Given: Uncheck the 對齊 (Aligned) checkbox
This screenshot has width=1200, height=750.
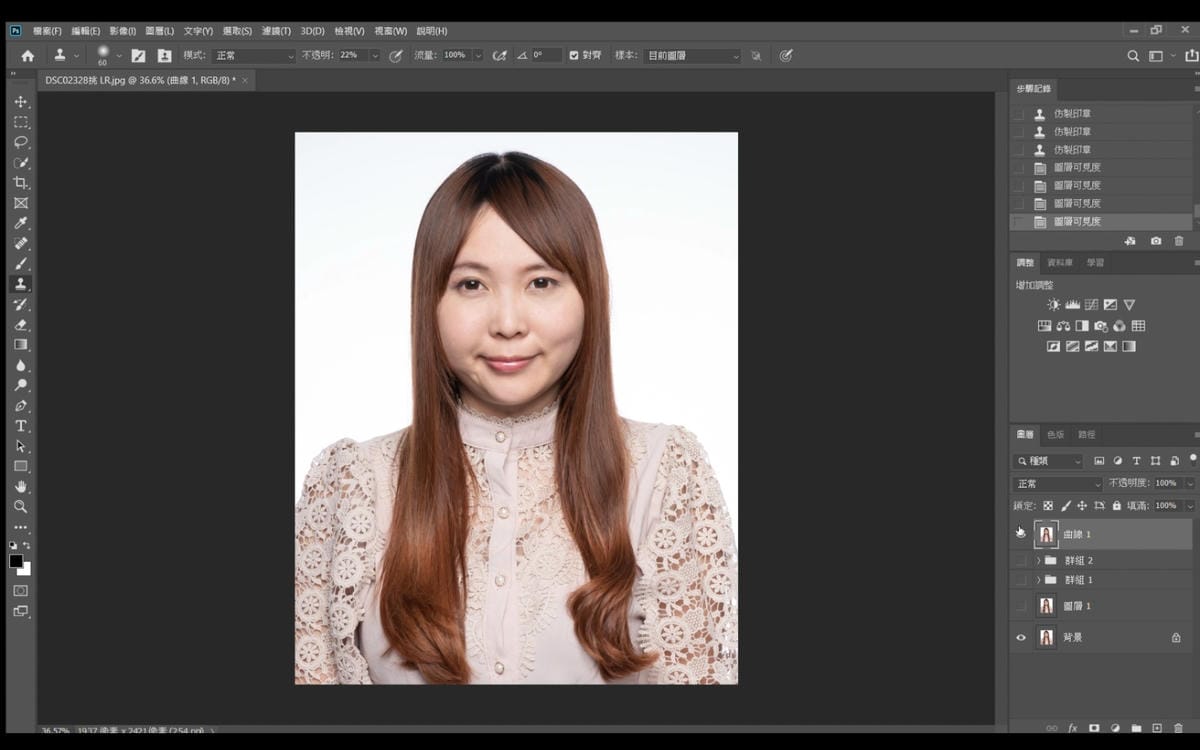Looking at the screenshot, I should 574,55.
